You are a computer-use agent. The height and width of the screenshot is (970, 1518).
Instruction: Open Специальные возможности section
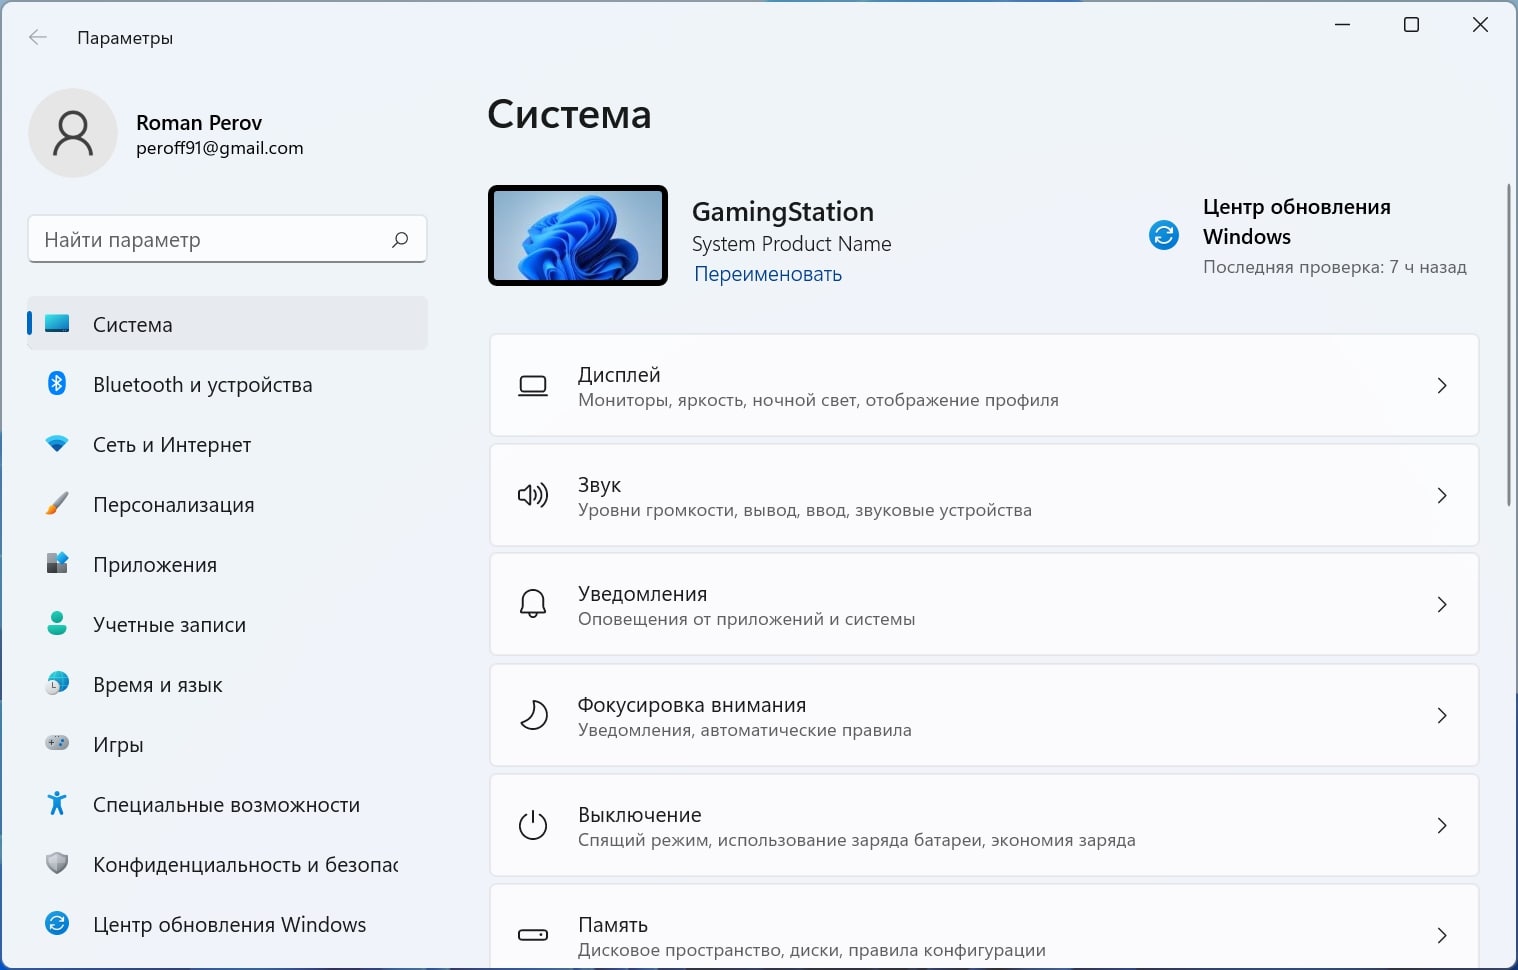tap(228, 804)
